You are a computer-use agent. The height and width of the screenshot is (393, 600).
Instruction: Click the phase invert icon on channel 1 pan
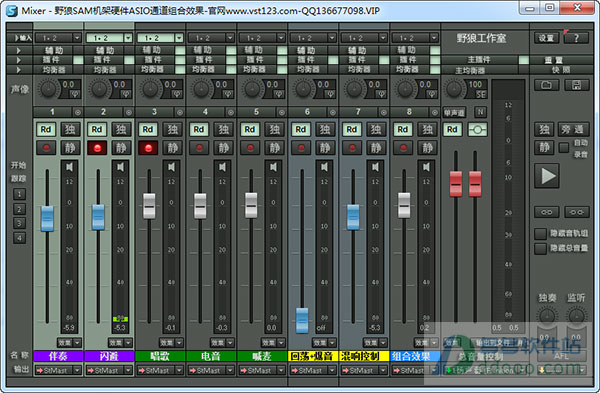75,93
